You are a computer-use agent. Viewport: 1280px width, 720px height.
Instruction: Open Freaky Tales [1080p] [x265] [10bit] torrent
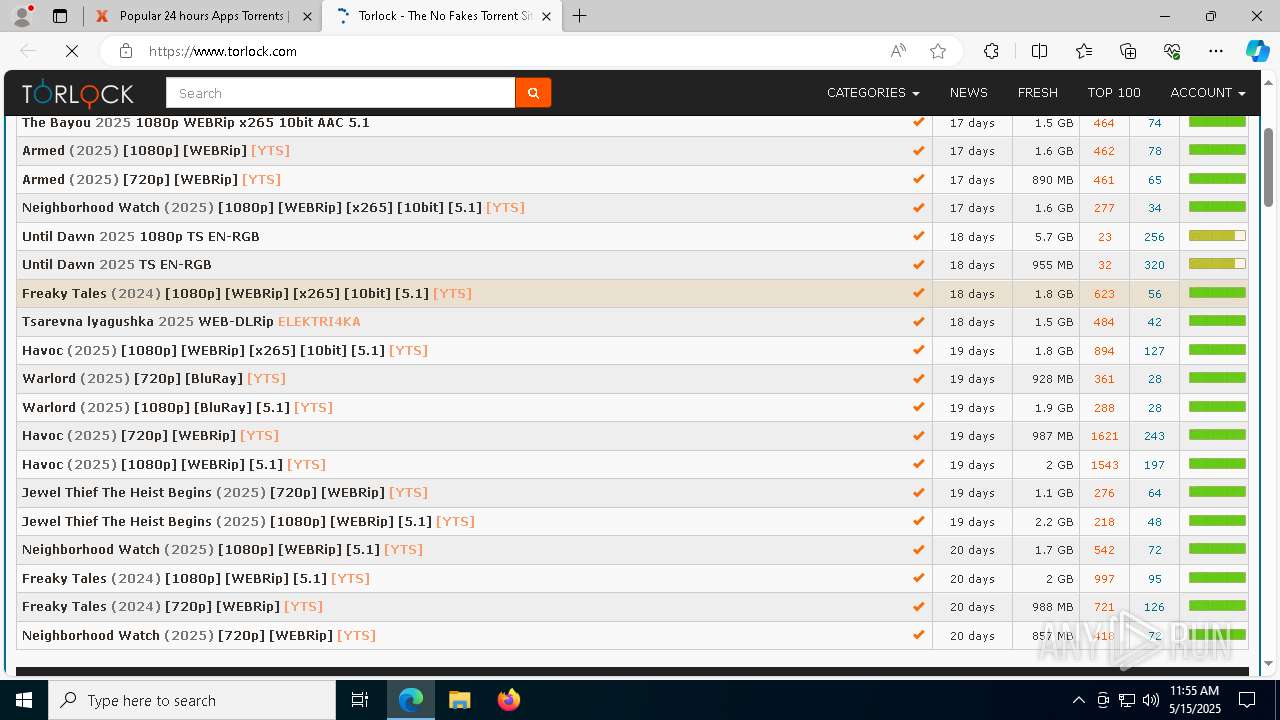pyautogui.click(x=247, y=293)
